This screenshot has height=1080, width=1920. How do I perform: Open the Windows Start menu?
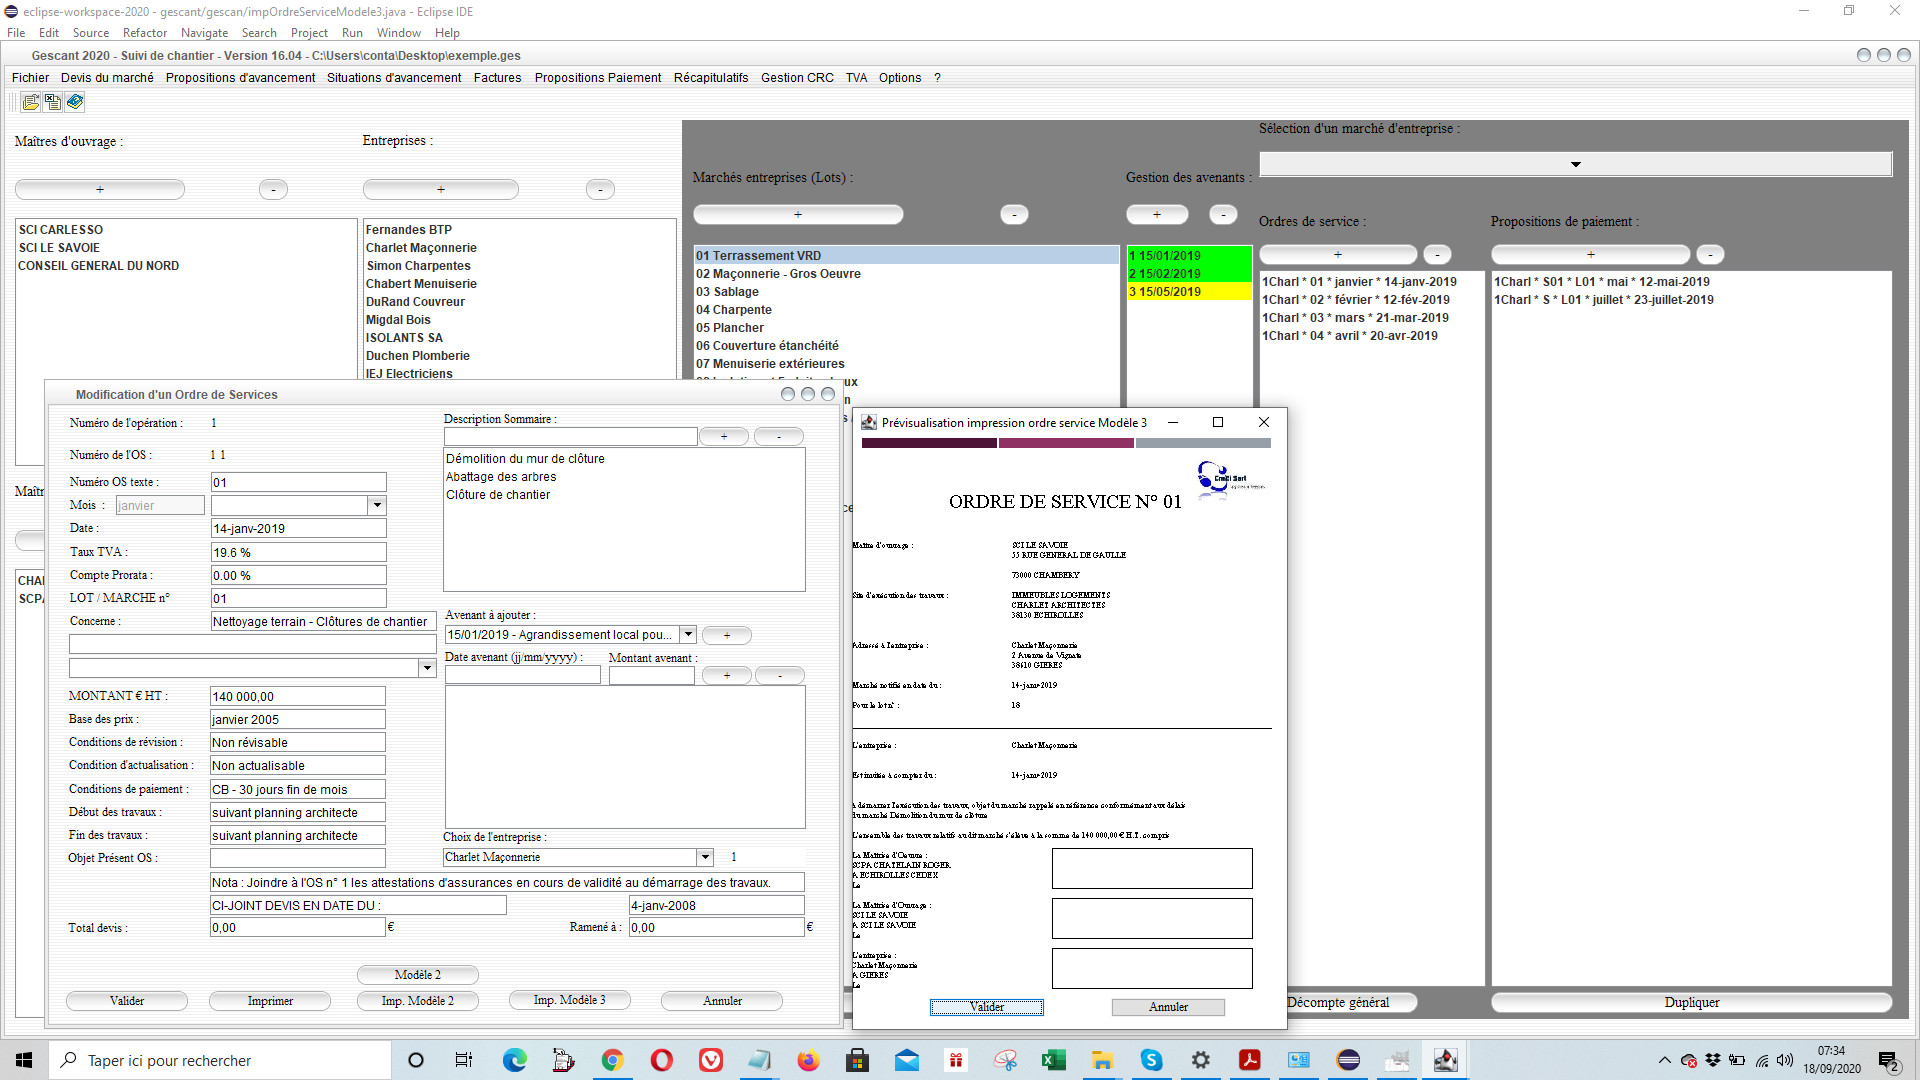pyautogui.click(x=24, y=1060)
